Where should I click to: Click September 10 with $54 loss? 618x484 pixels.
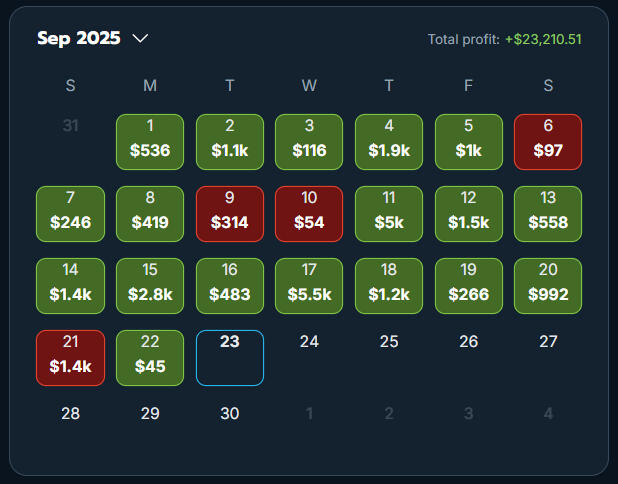point(309,213)
